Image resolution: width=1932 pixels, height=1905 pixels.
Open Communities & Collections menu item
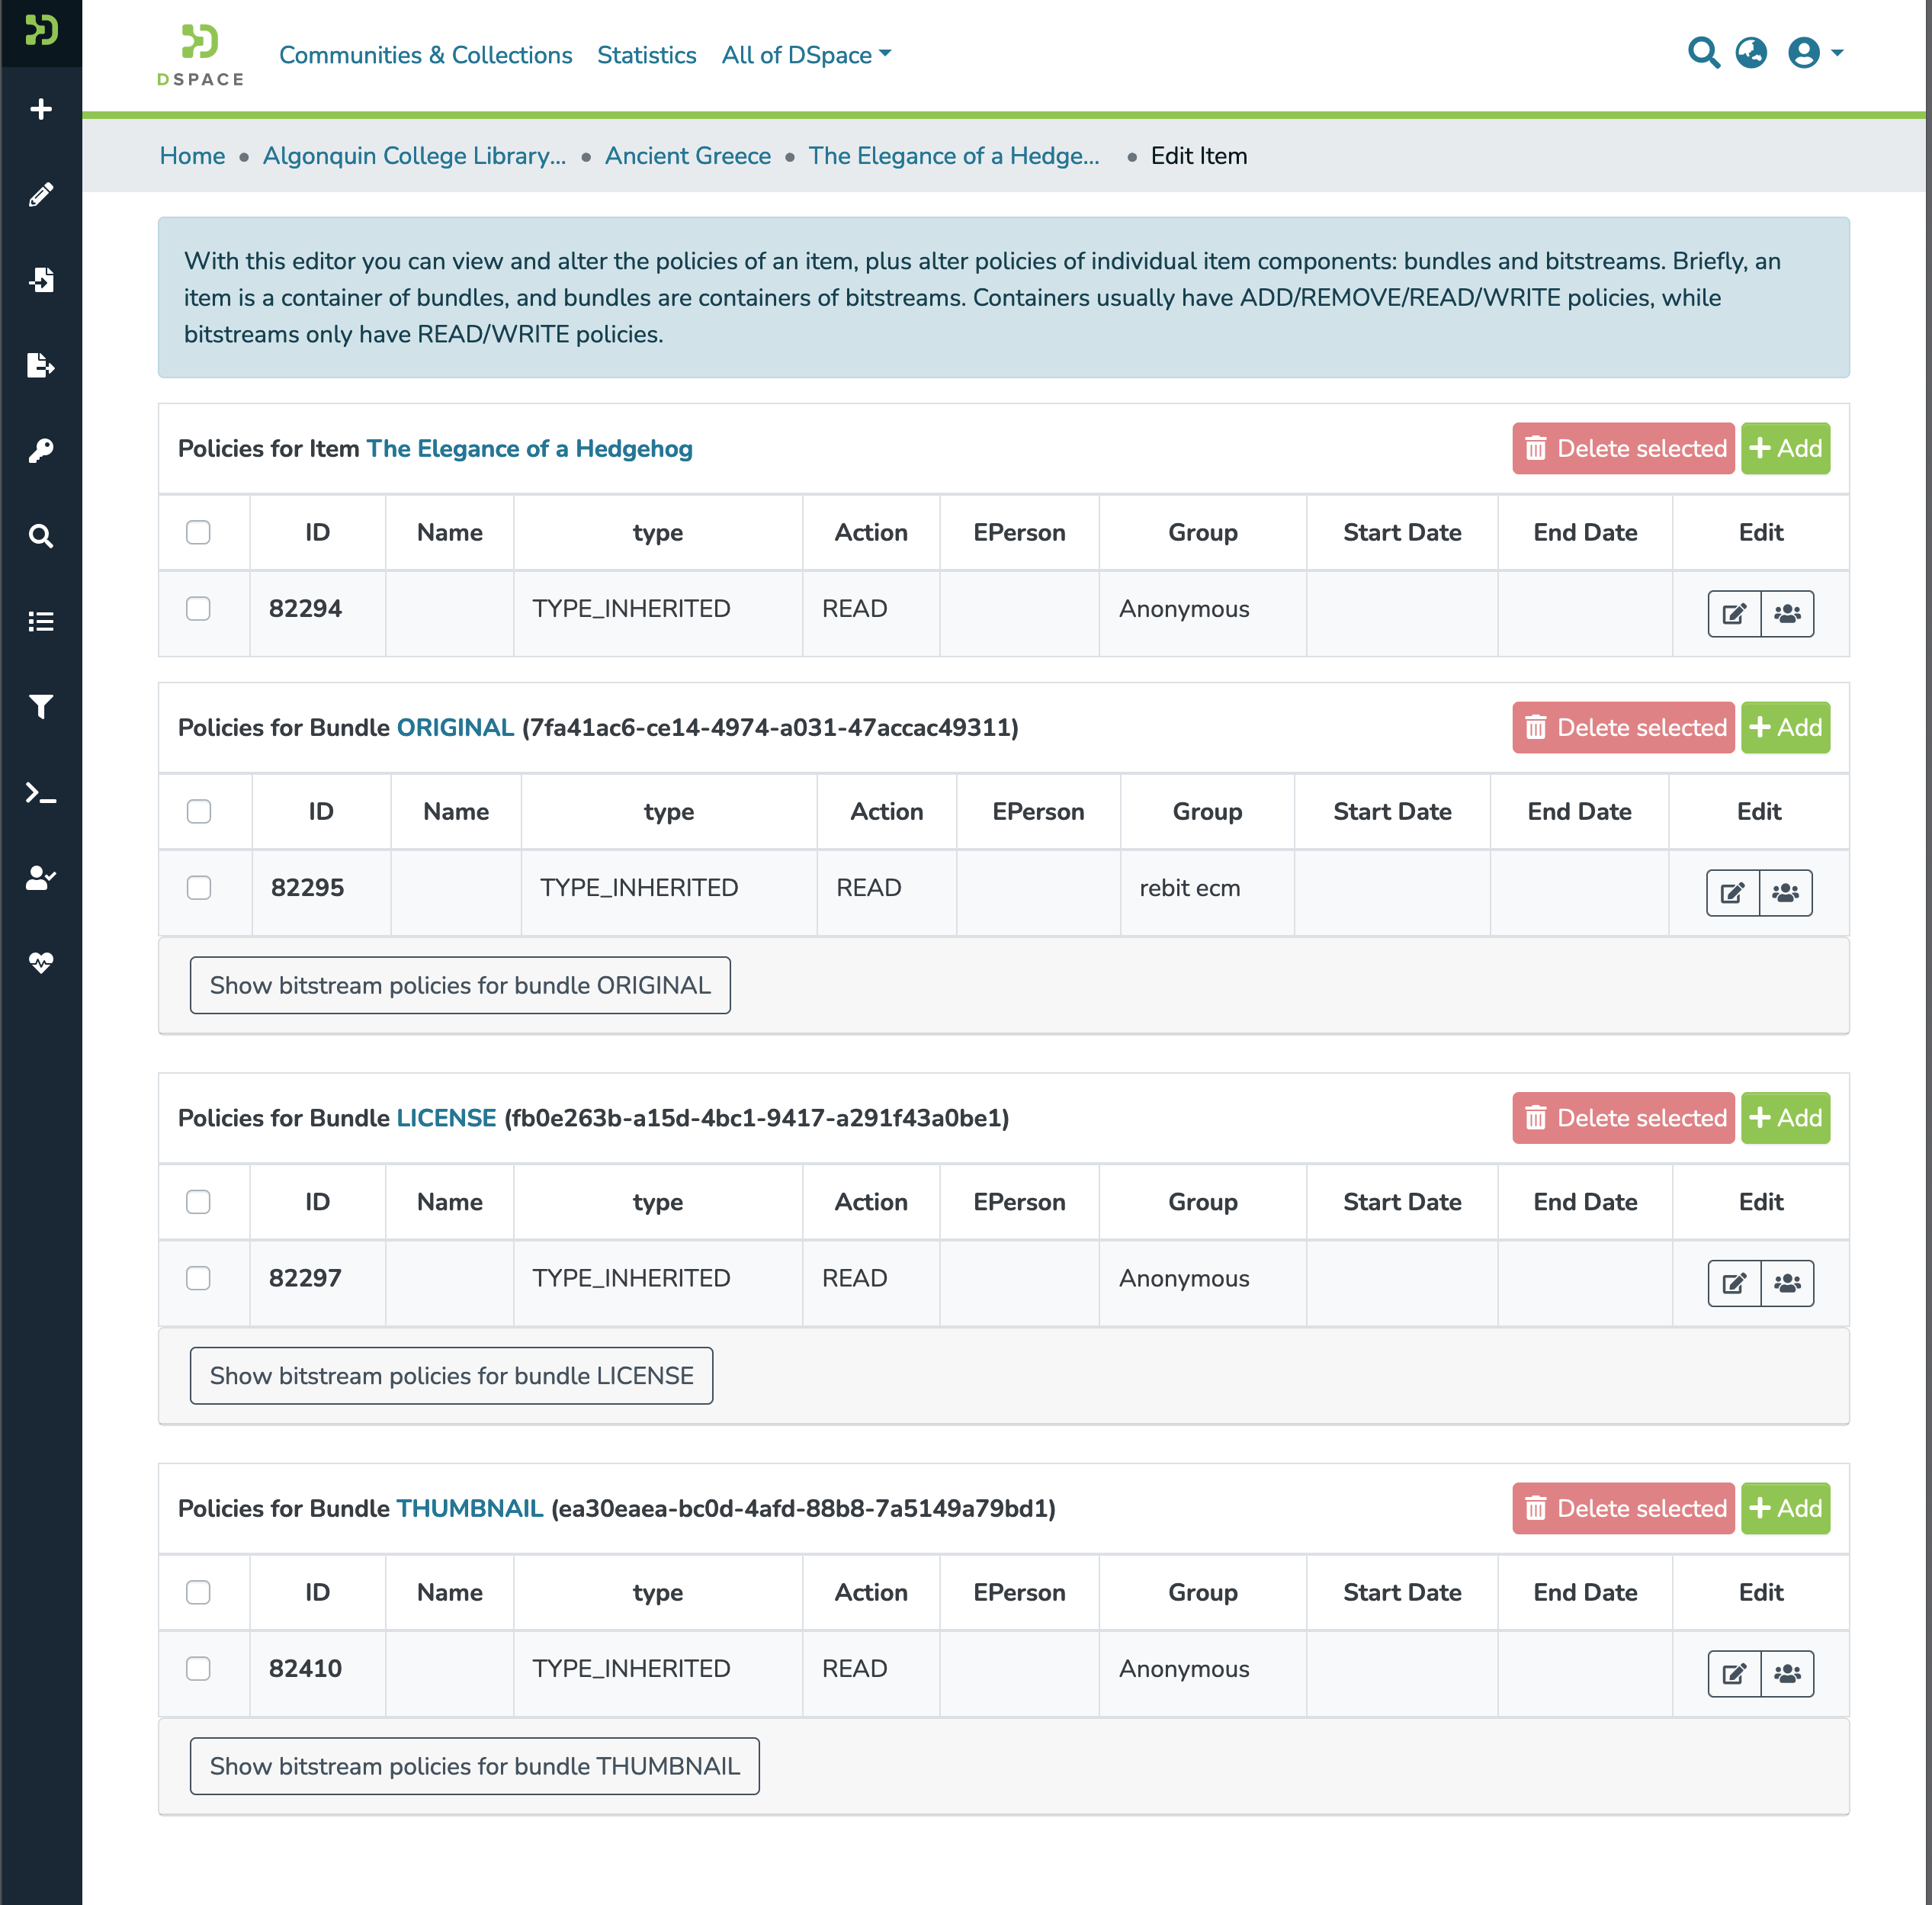click(x=425, y=55)
